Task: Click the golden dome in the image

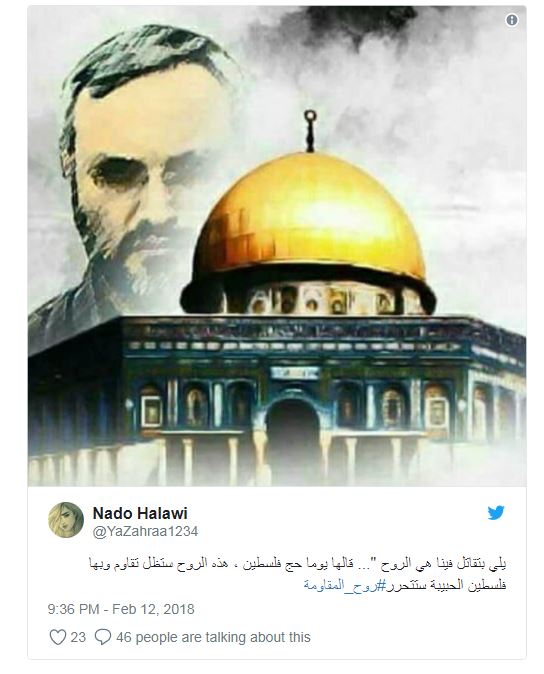Action: (308, 224)
